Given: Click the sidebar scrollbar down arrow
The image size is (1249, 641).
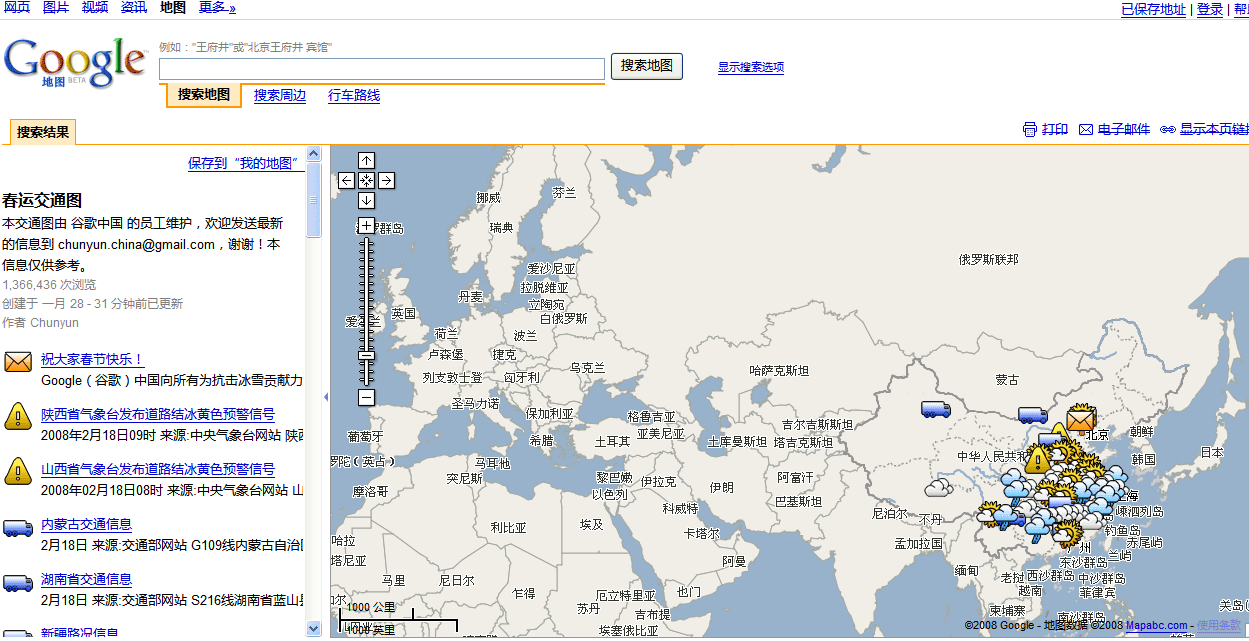Looking at the screenshot, I should click(313, 628).
